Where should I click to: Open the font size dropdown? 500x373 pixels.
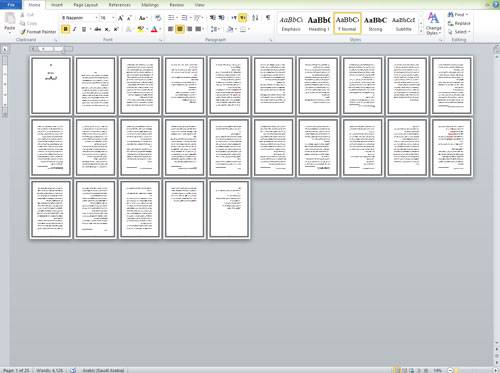coord(113,18)
